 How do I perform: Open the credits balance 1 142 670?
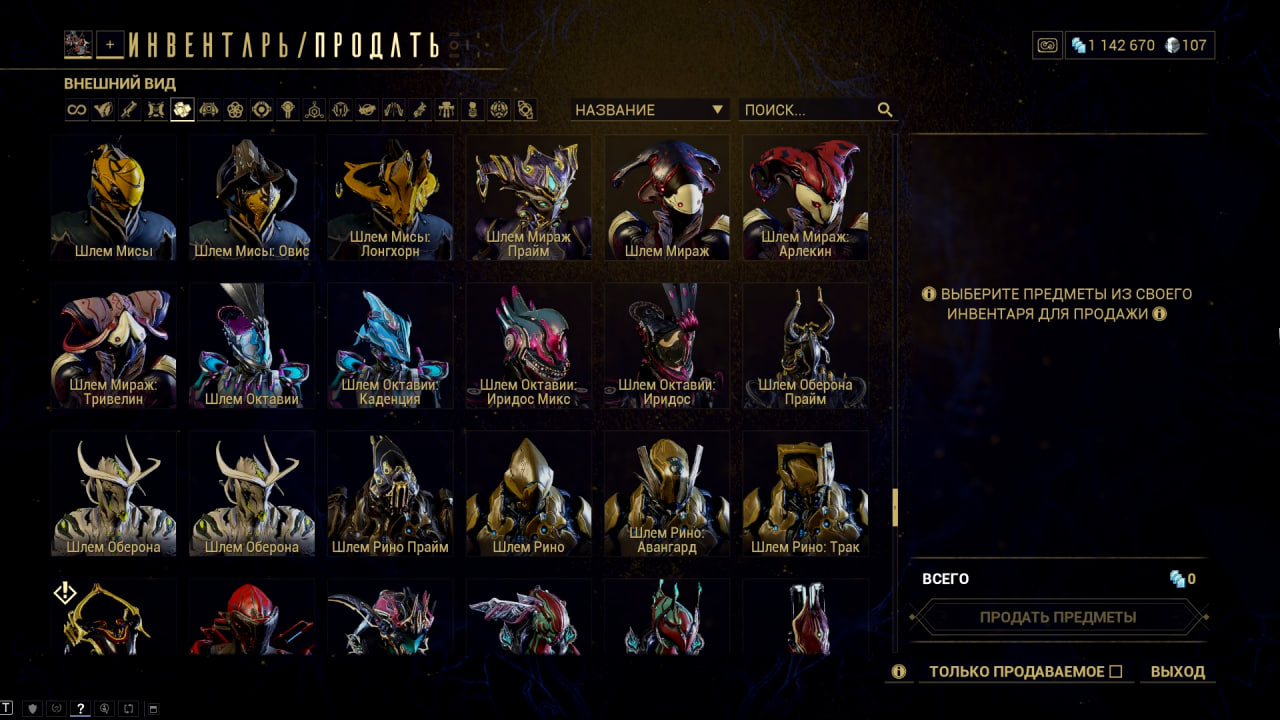(1113, 45)
